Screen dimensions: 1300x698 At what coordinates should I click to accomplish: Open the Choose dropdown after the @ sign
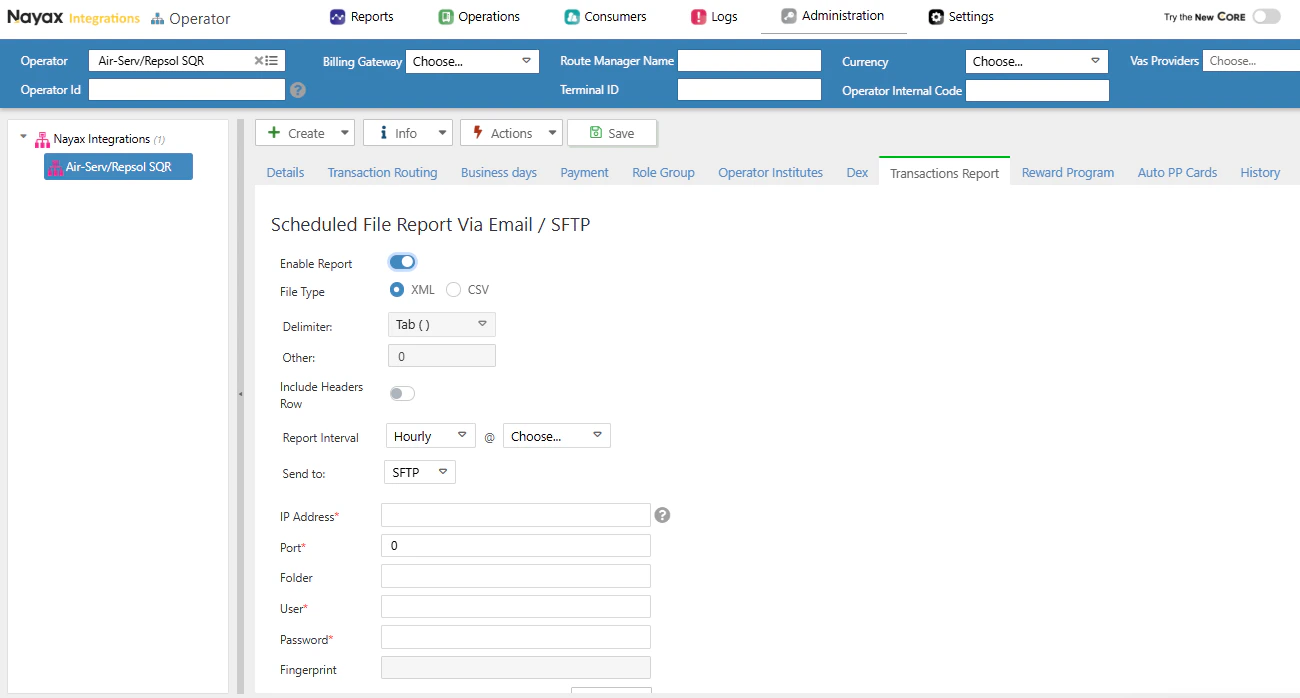556,436
